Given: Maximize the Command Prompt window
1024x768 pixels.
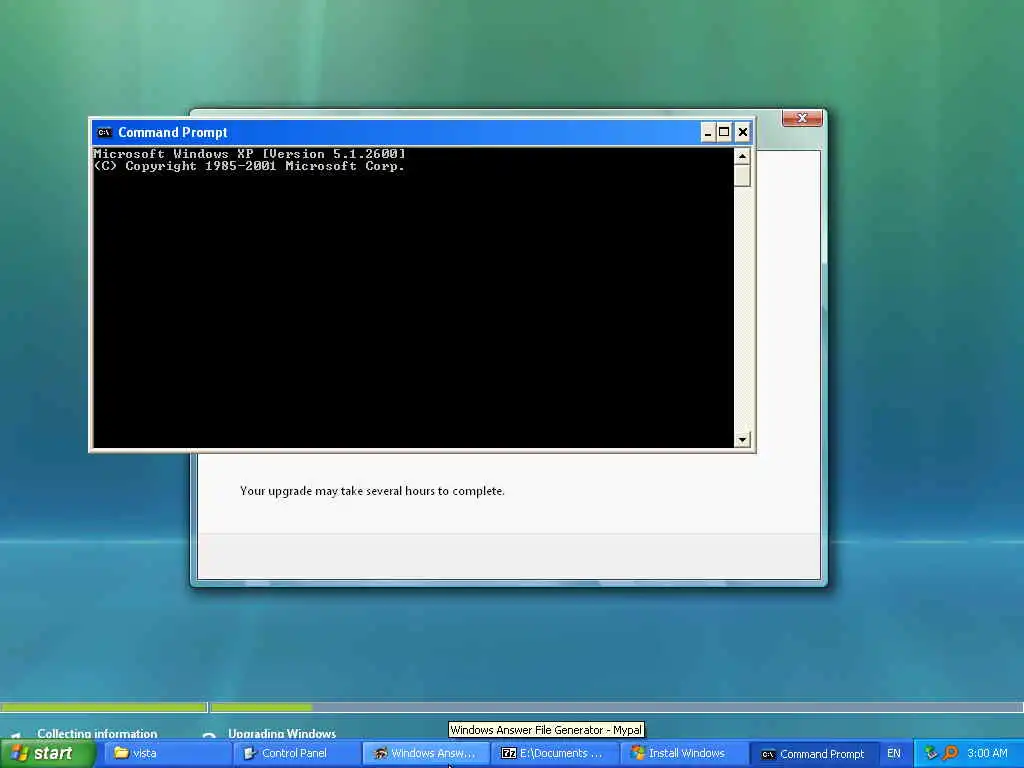Looking at the screenshot, I should [x=724, y=133].
